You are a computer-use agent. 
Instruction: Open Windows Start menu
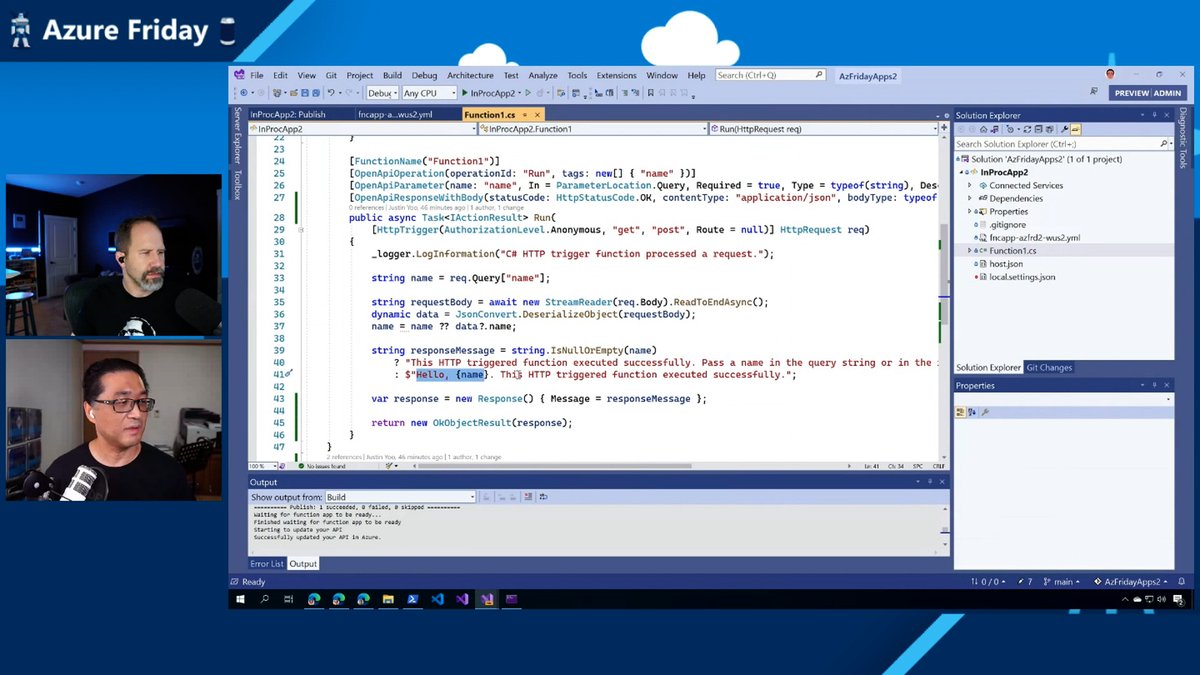pos(240,599)
